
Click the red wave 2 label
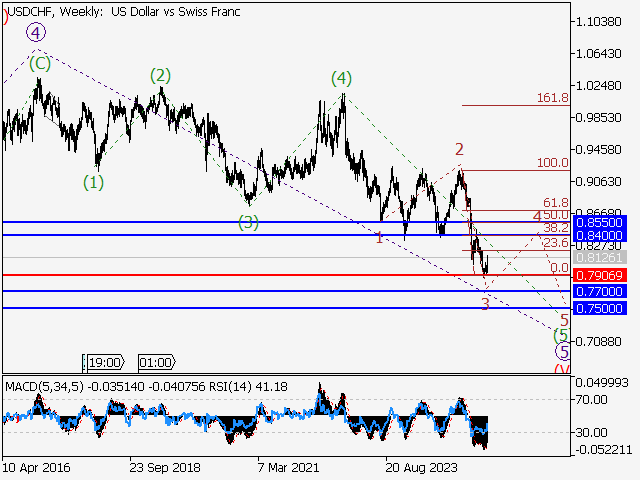pyautogui.click(x=459, y=149)
